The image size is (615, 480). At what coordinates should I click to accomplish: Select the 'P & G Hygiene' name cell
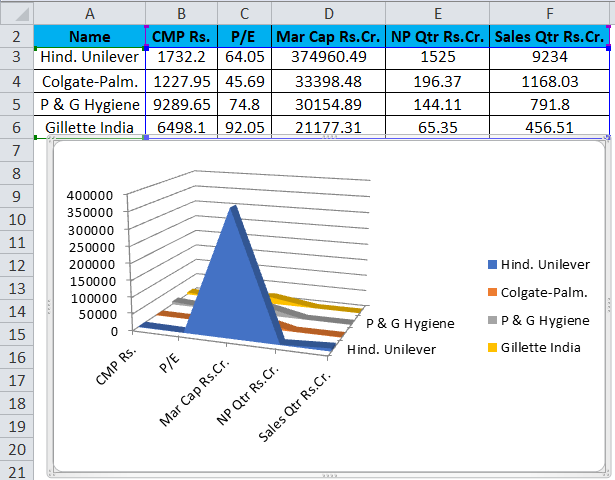click(89, 104)
